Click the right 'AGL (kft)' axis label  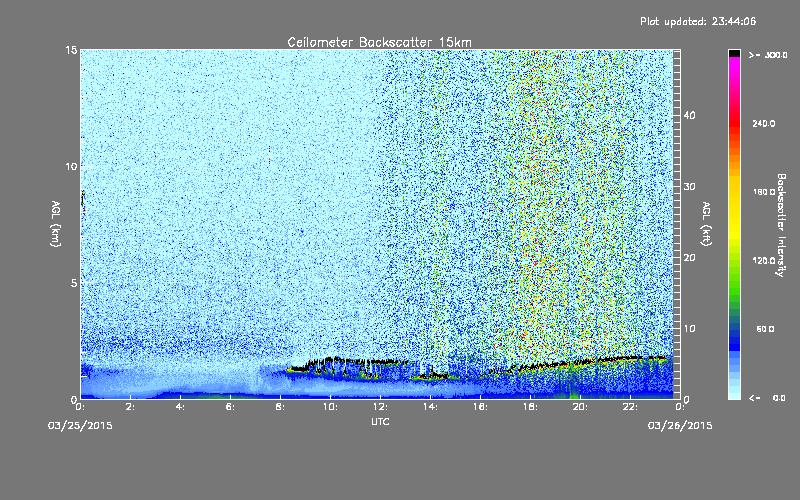click(707, 224)
